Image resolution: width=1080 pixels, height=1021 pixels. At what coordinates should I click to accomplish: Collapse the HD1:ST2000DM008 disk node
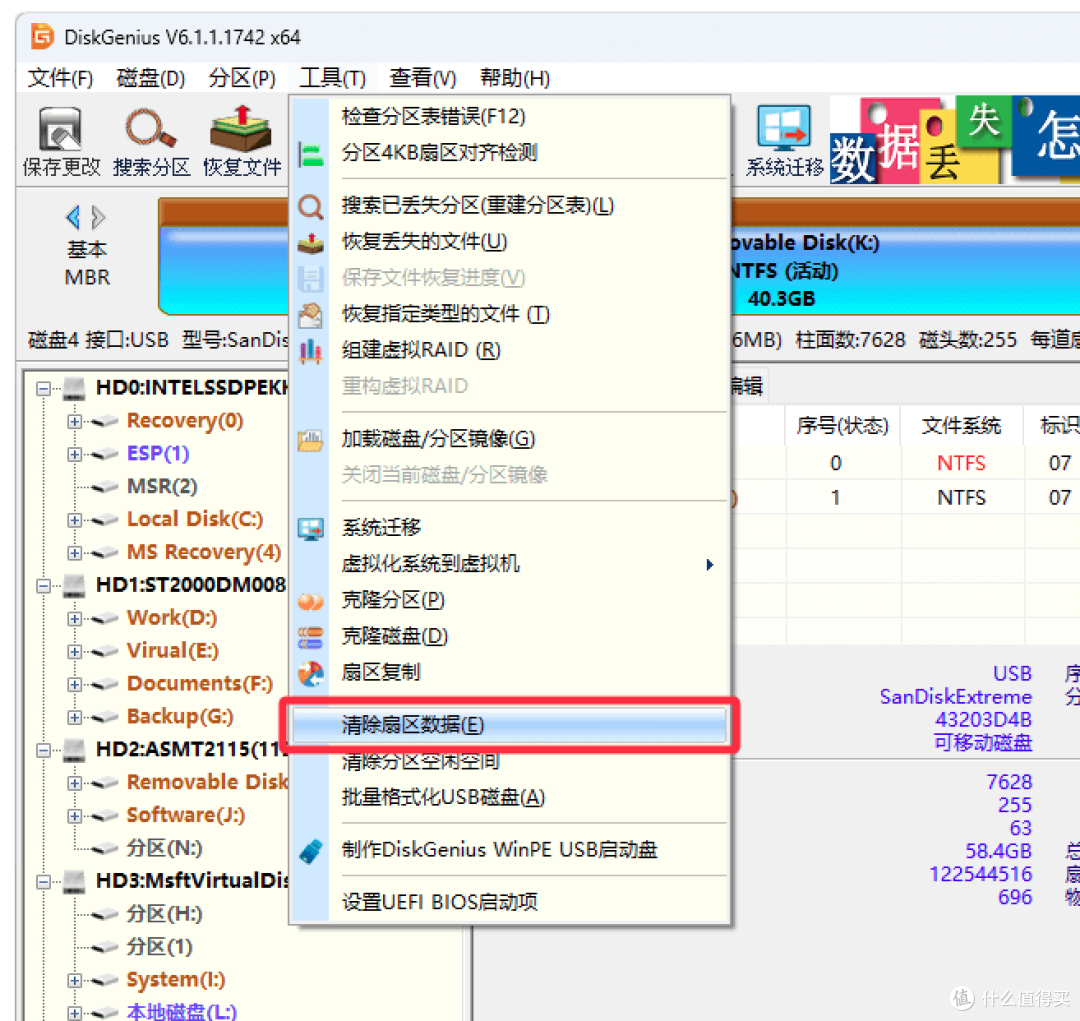point(43,586)
